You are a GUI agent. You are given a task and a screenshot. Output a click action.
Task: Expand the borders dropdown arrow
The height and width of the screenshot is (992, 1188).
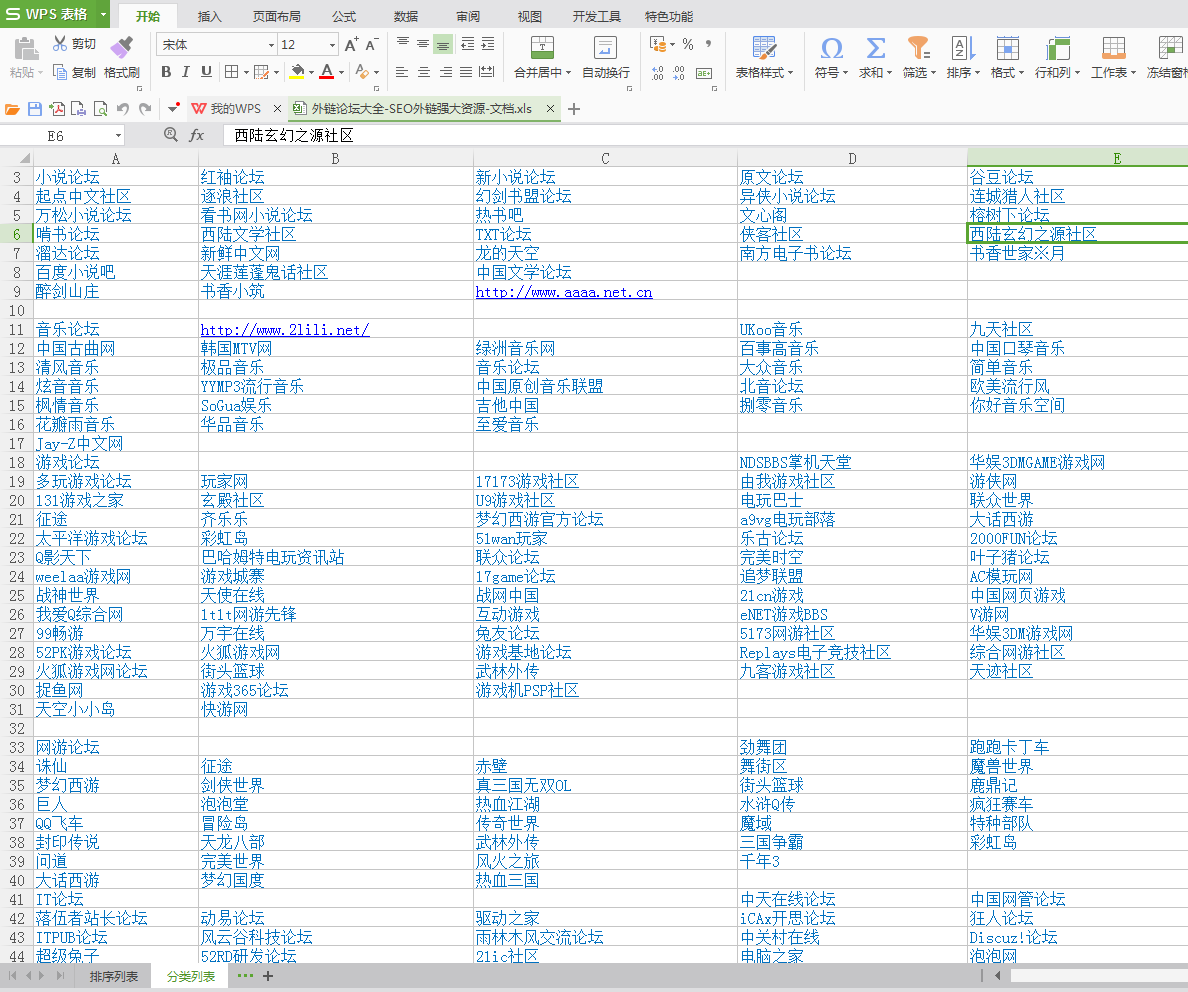coord(245,73)
